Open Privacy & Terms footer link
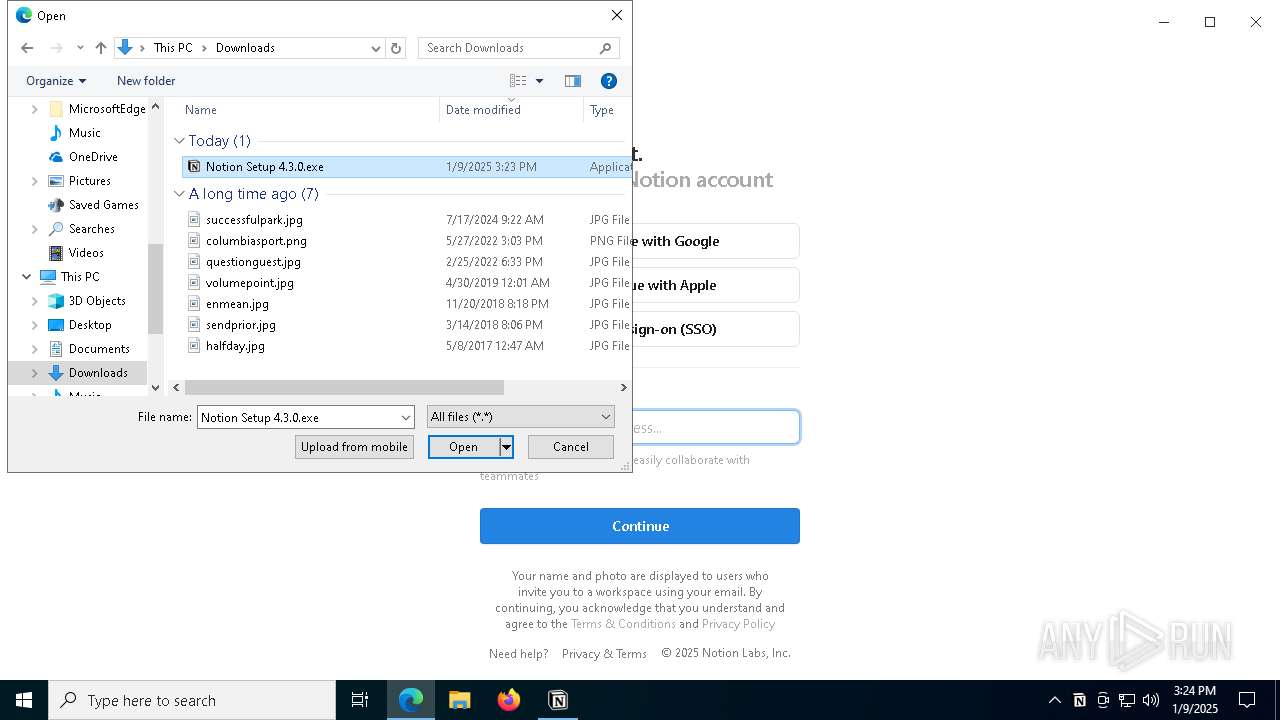1280x720 pixels. pyautogui.click(x=604, y=653)
